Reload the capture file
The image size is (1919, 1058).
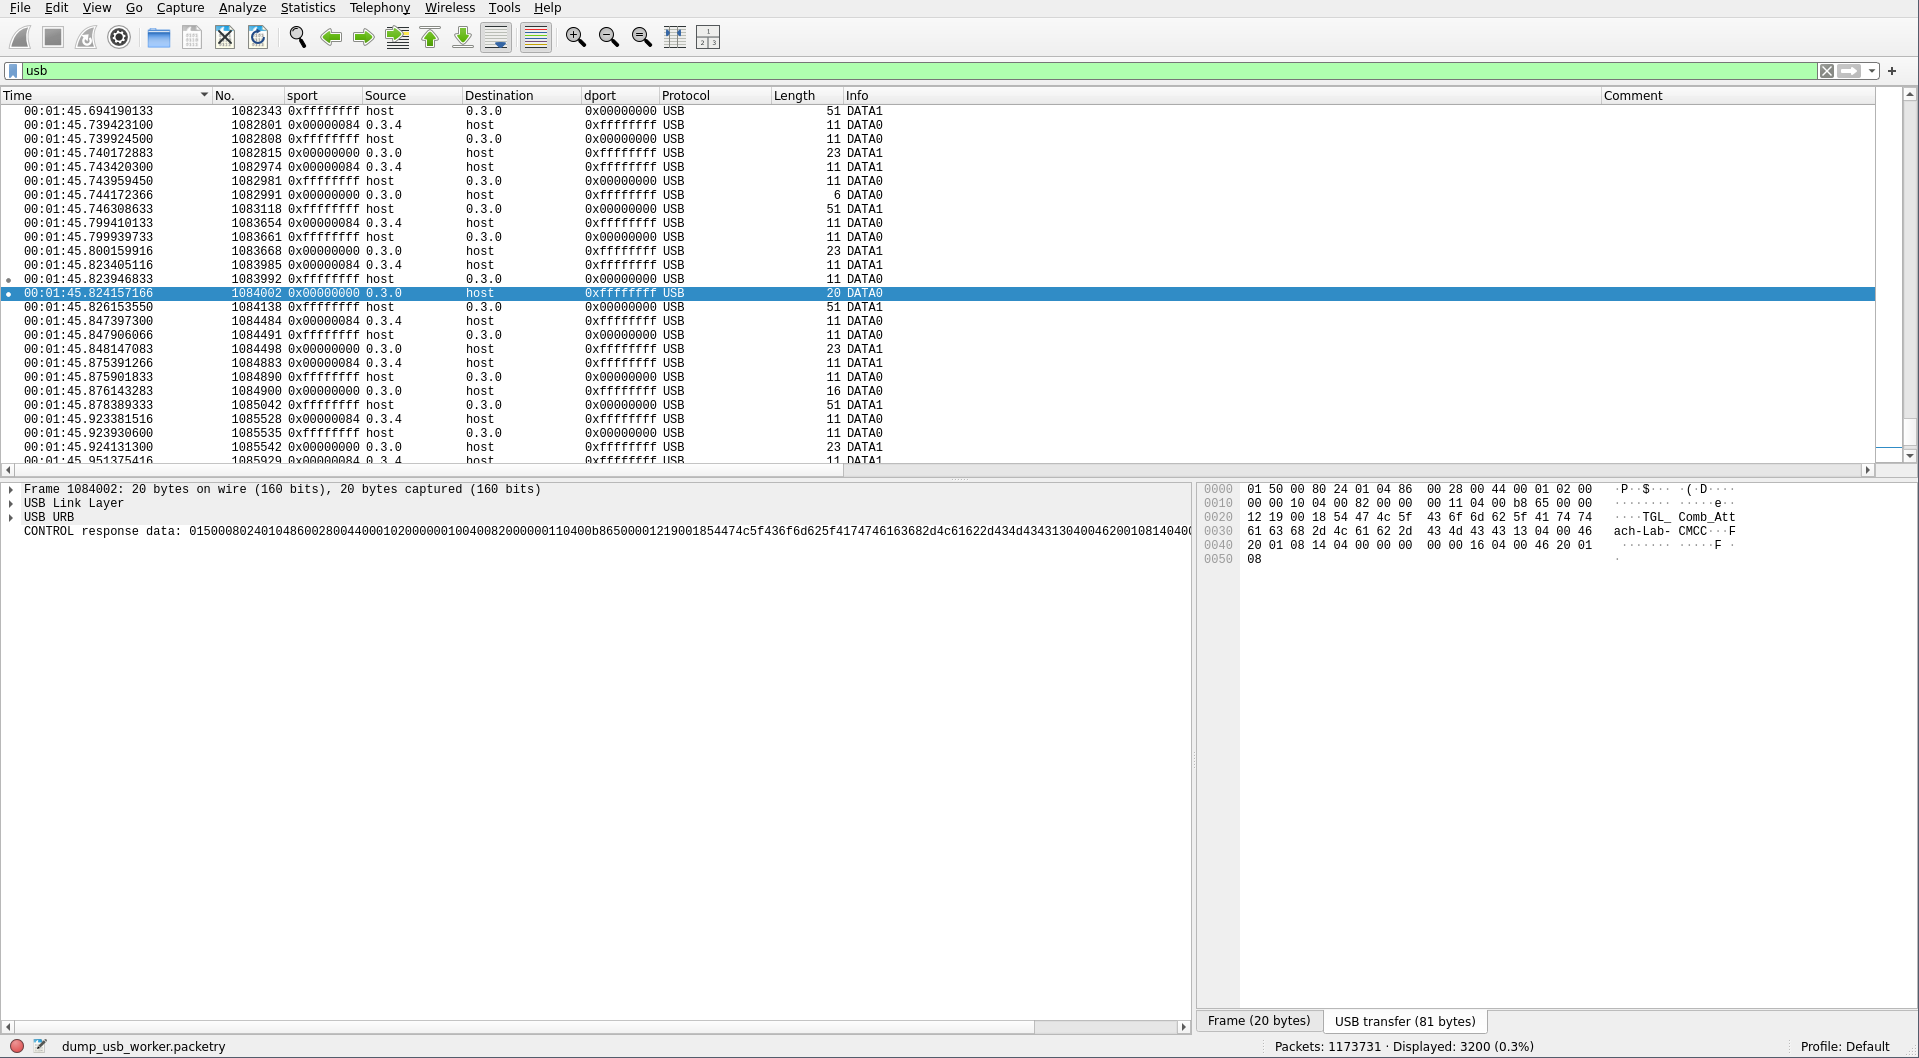[x=257, y=37]
